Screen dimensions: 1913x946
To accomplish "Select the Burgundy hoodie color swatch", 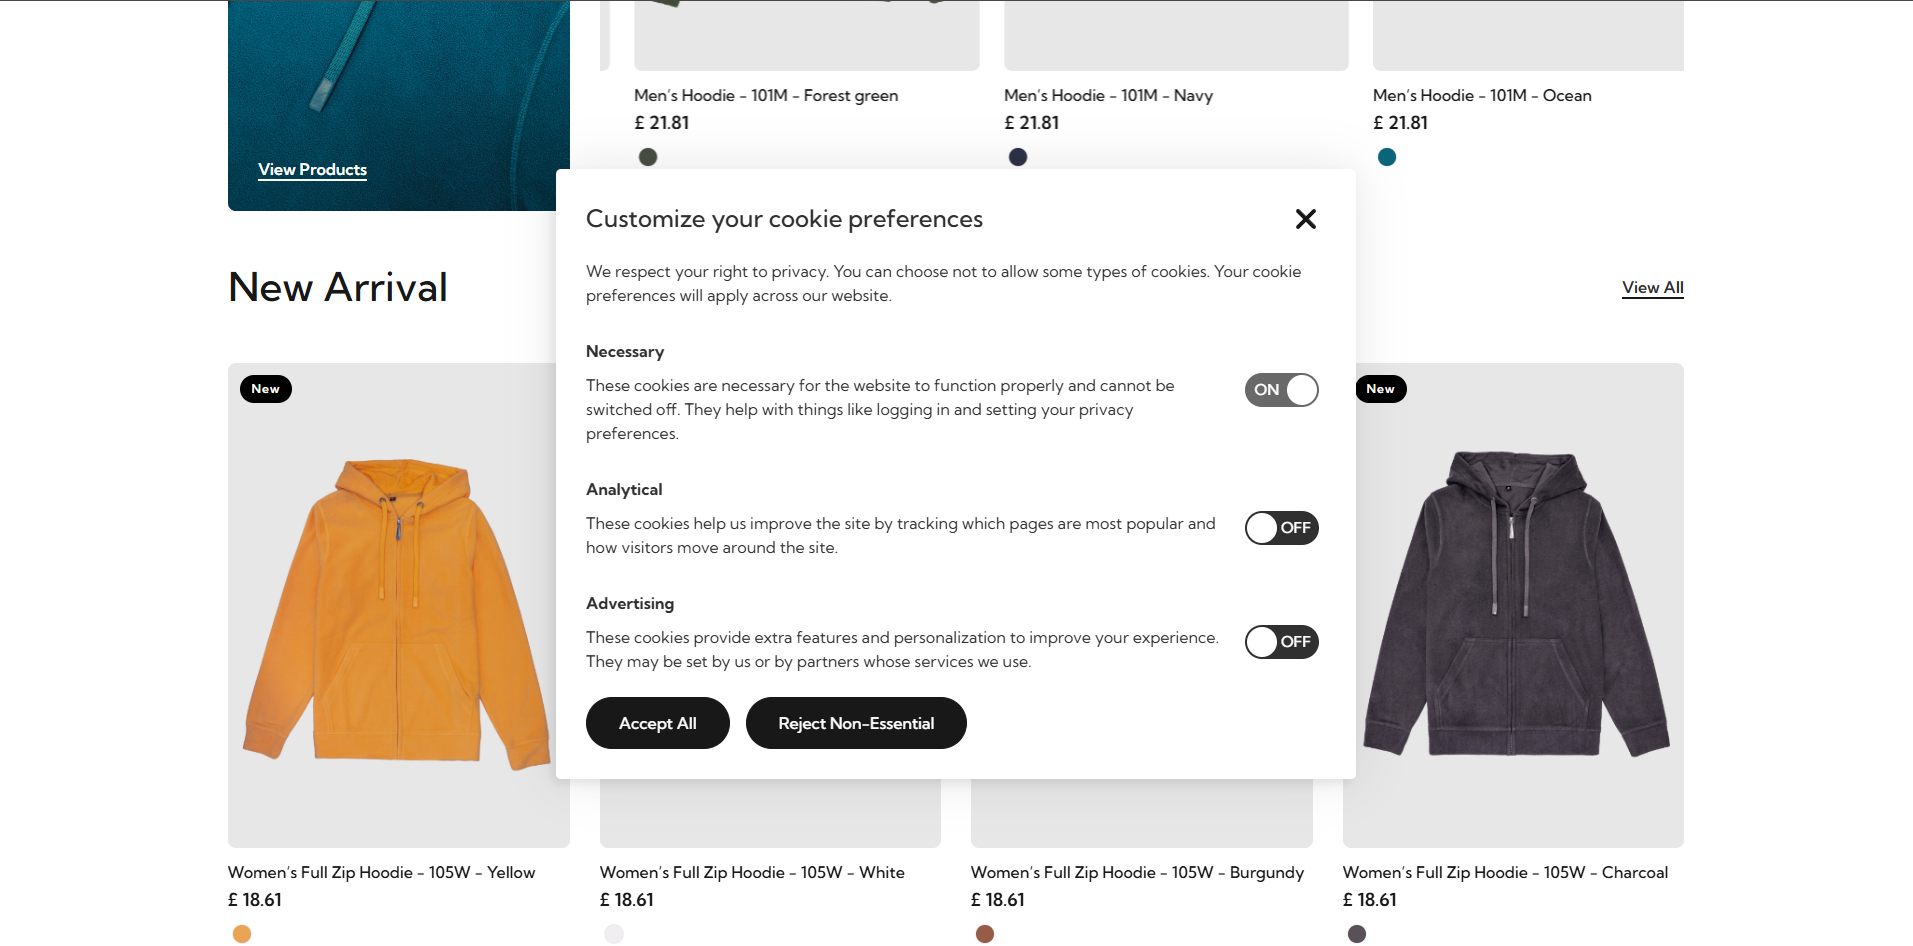I will (985, 934).
